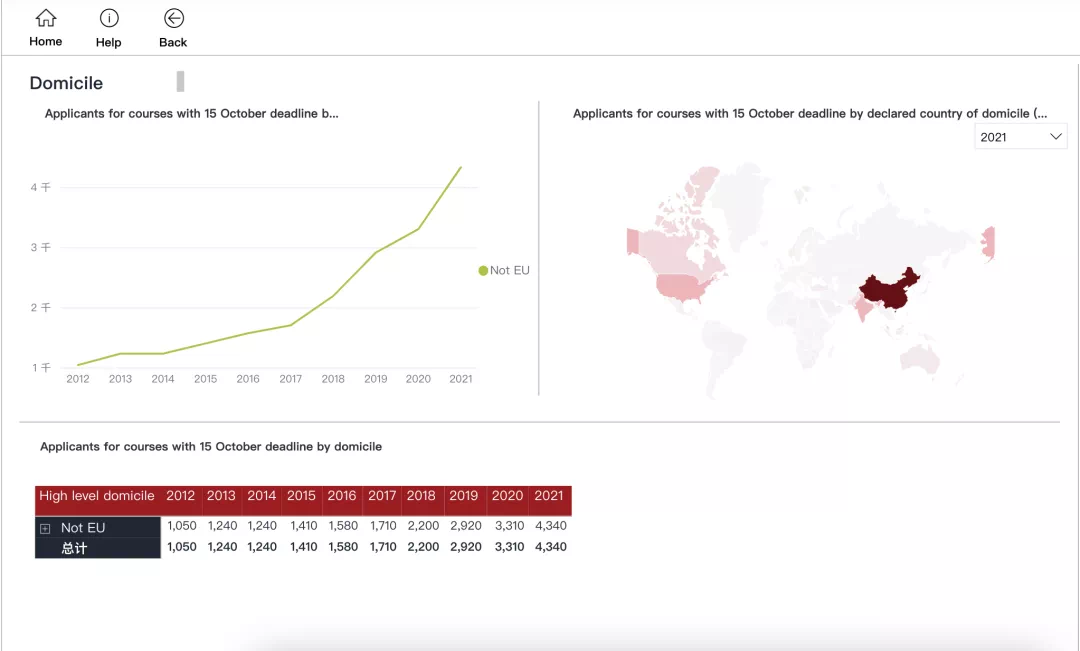
Task: Go back using the Back arrow icon
Action: click(x=174, y=18)
